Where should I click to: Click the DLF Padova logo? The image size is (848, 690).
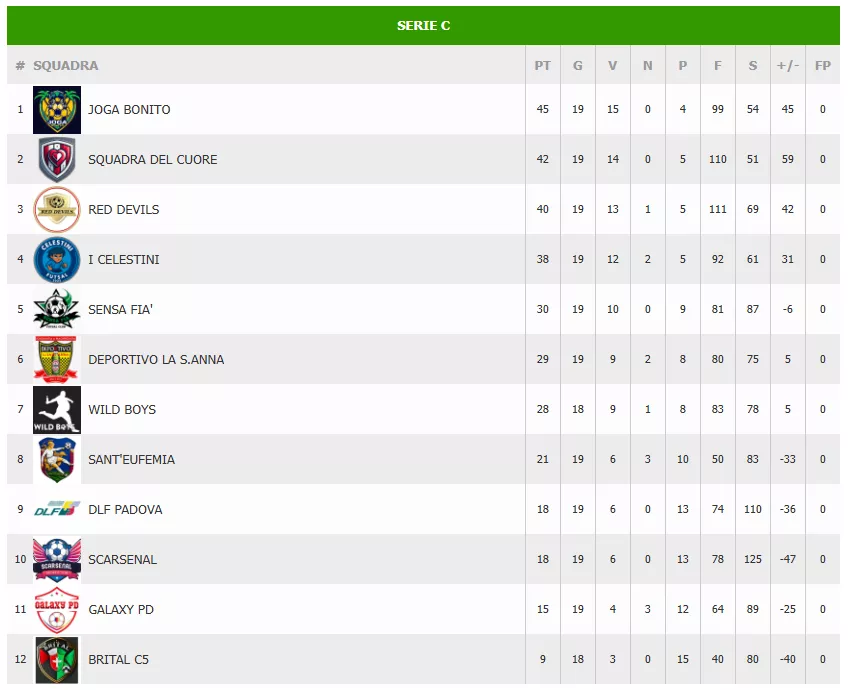tap(55, 510)
